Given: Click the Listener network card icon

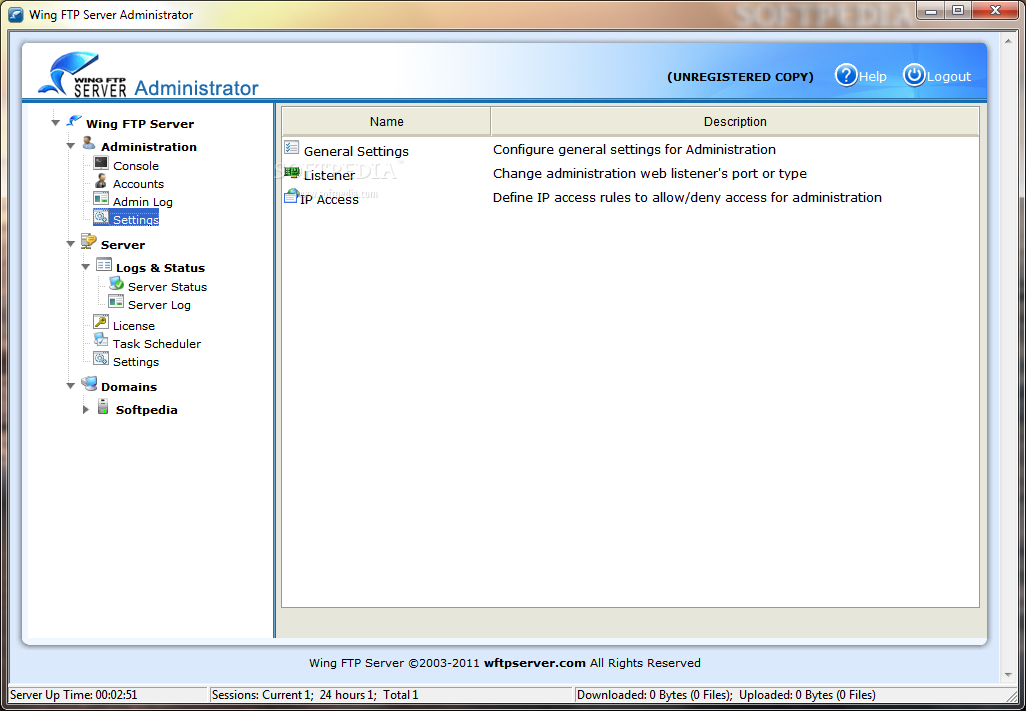Looking at the screenshot, I should pos(292,172).
